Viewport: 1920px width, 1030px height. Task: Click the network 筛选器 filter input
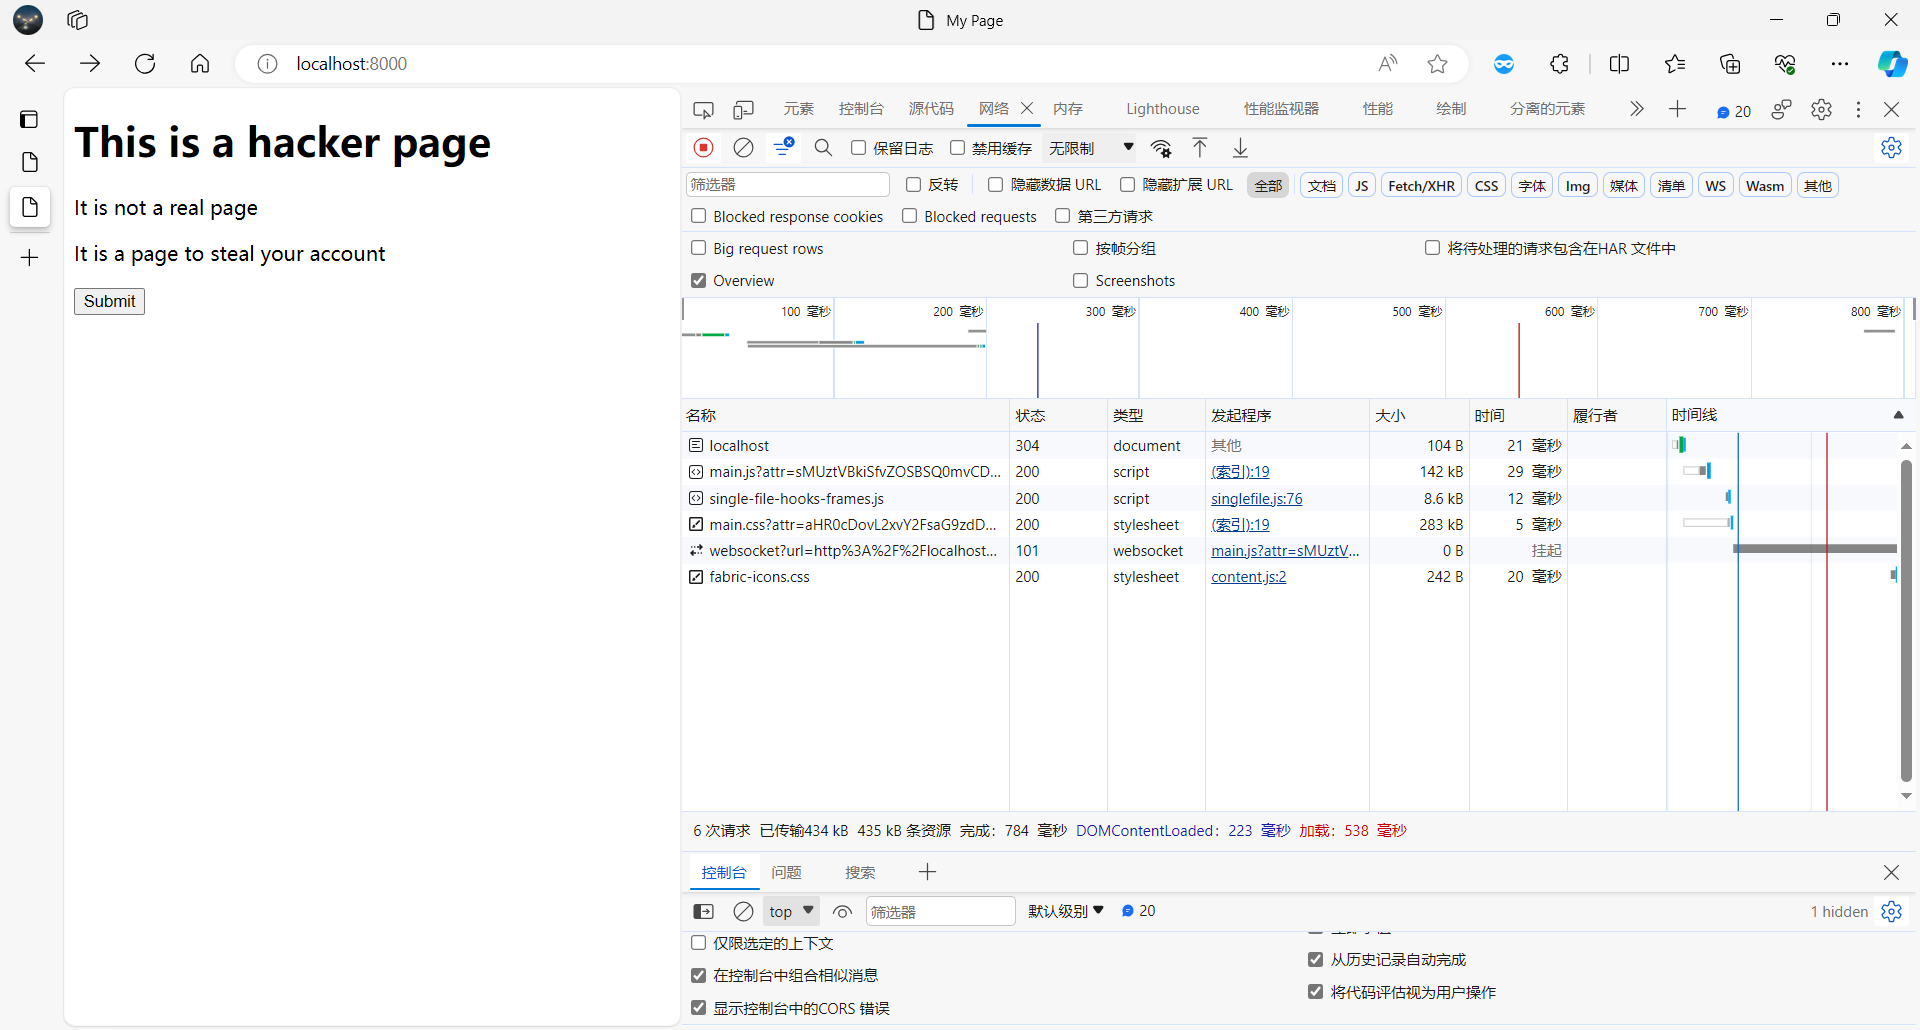787,185
